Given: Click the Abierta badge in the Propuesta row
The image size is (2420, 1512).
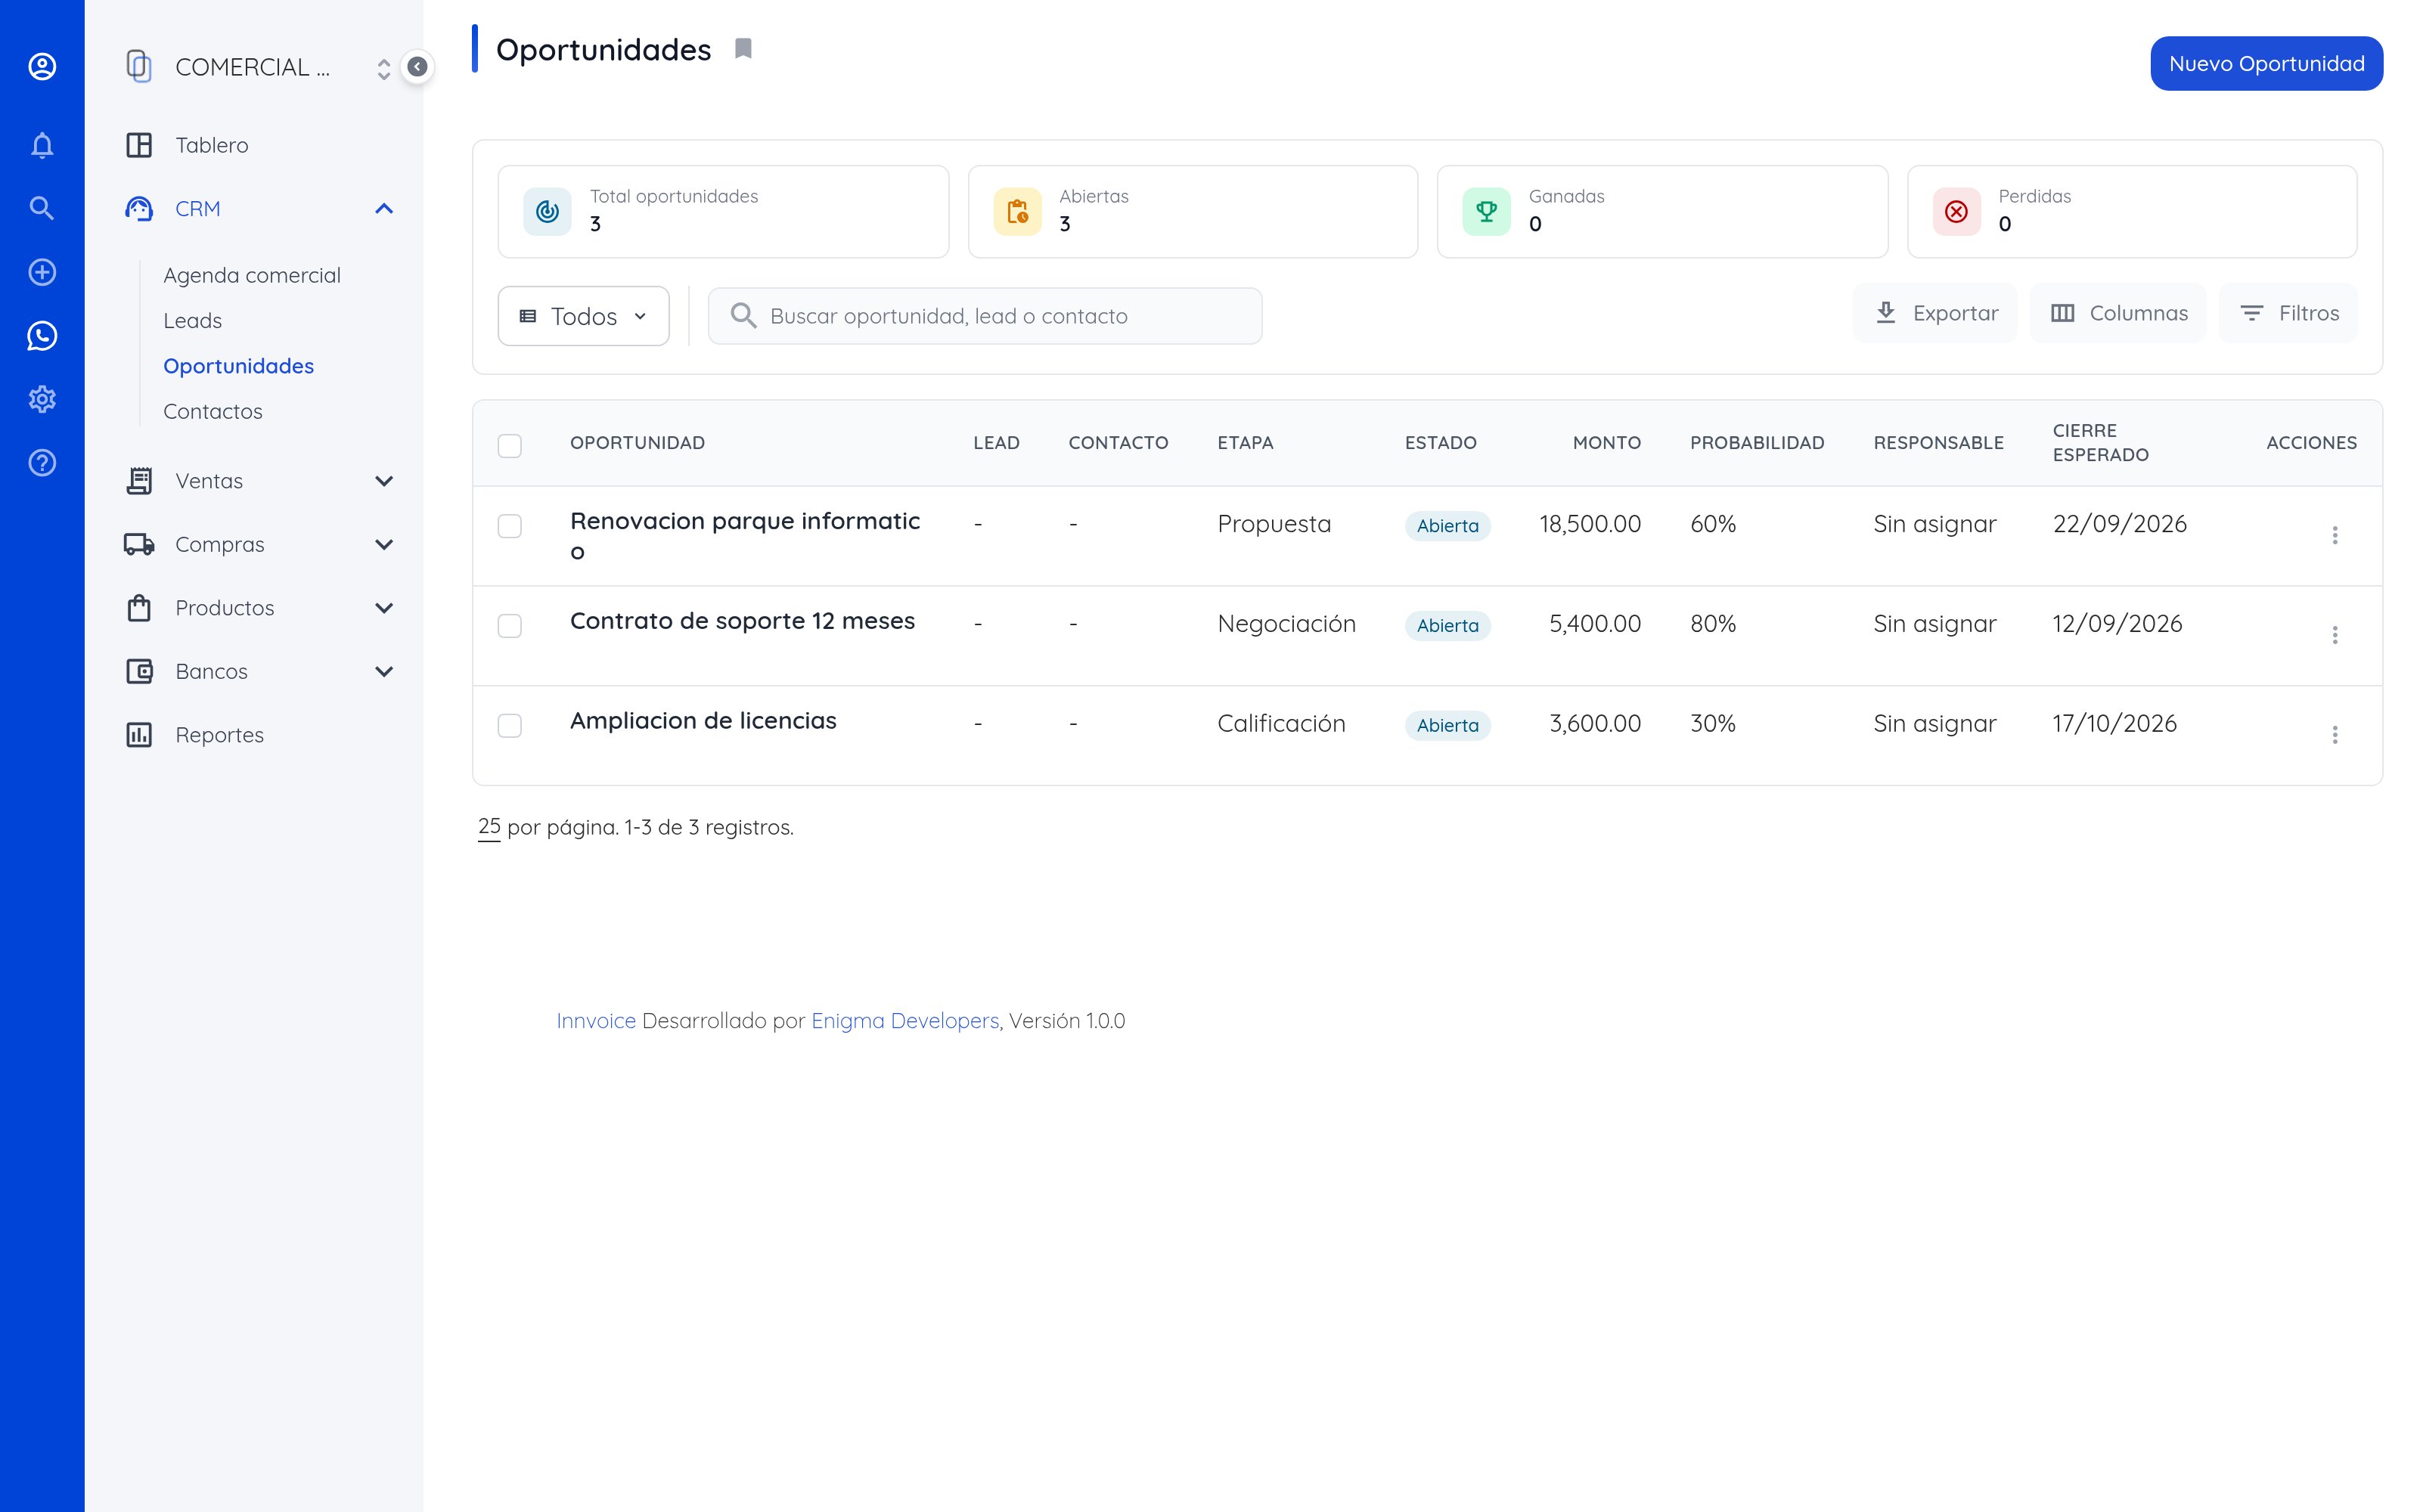Looking at the screenshot, I should [1447, 526].
